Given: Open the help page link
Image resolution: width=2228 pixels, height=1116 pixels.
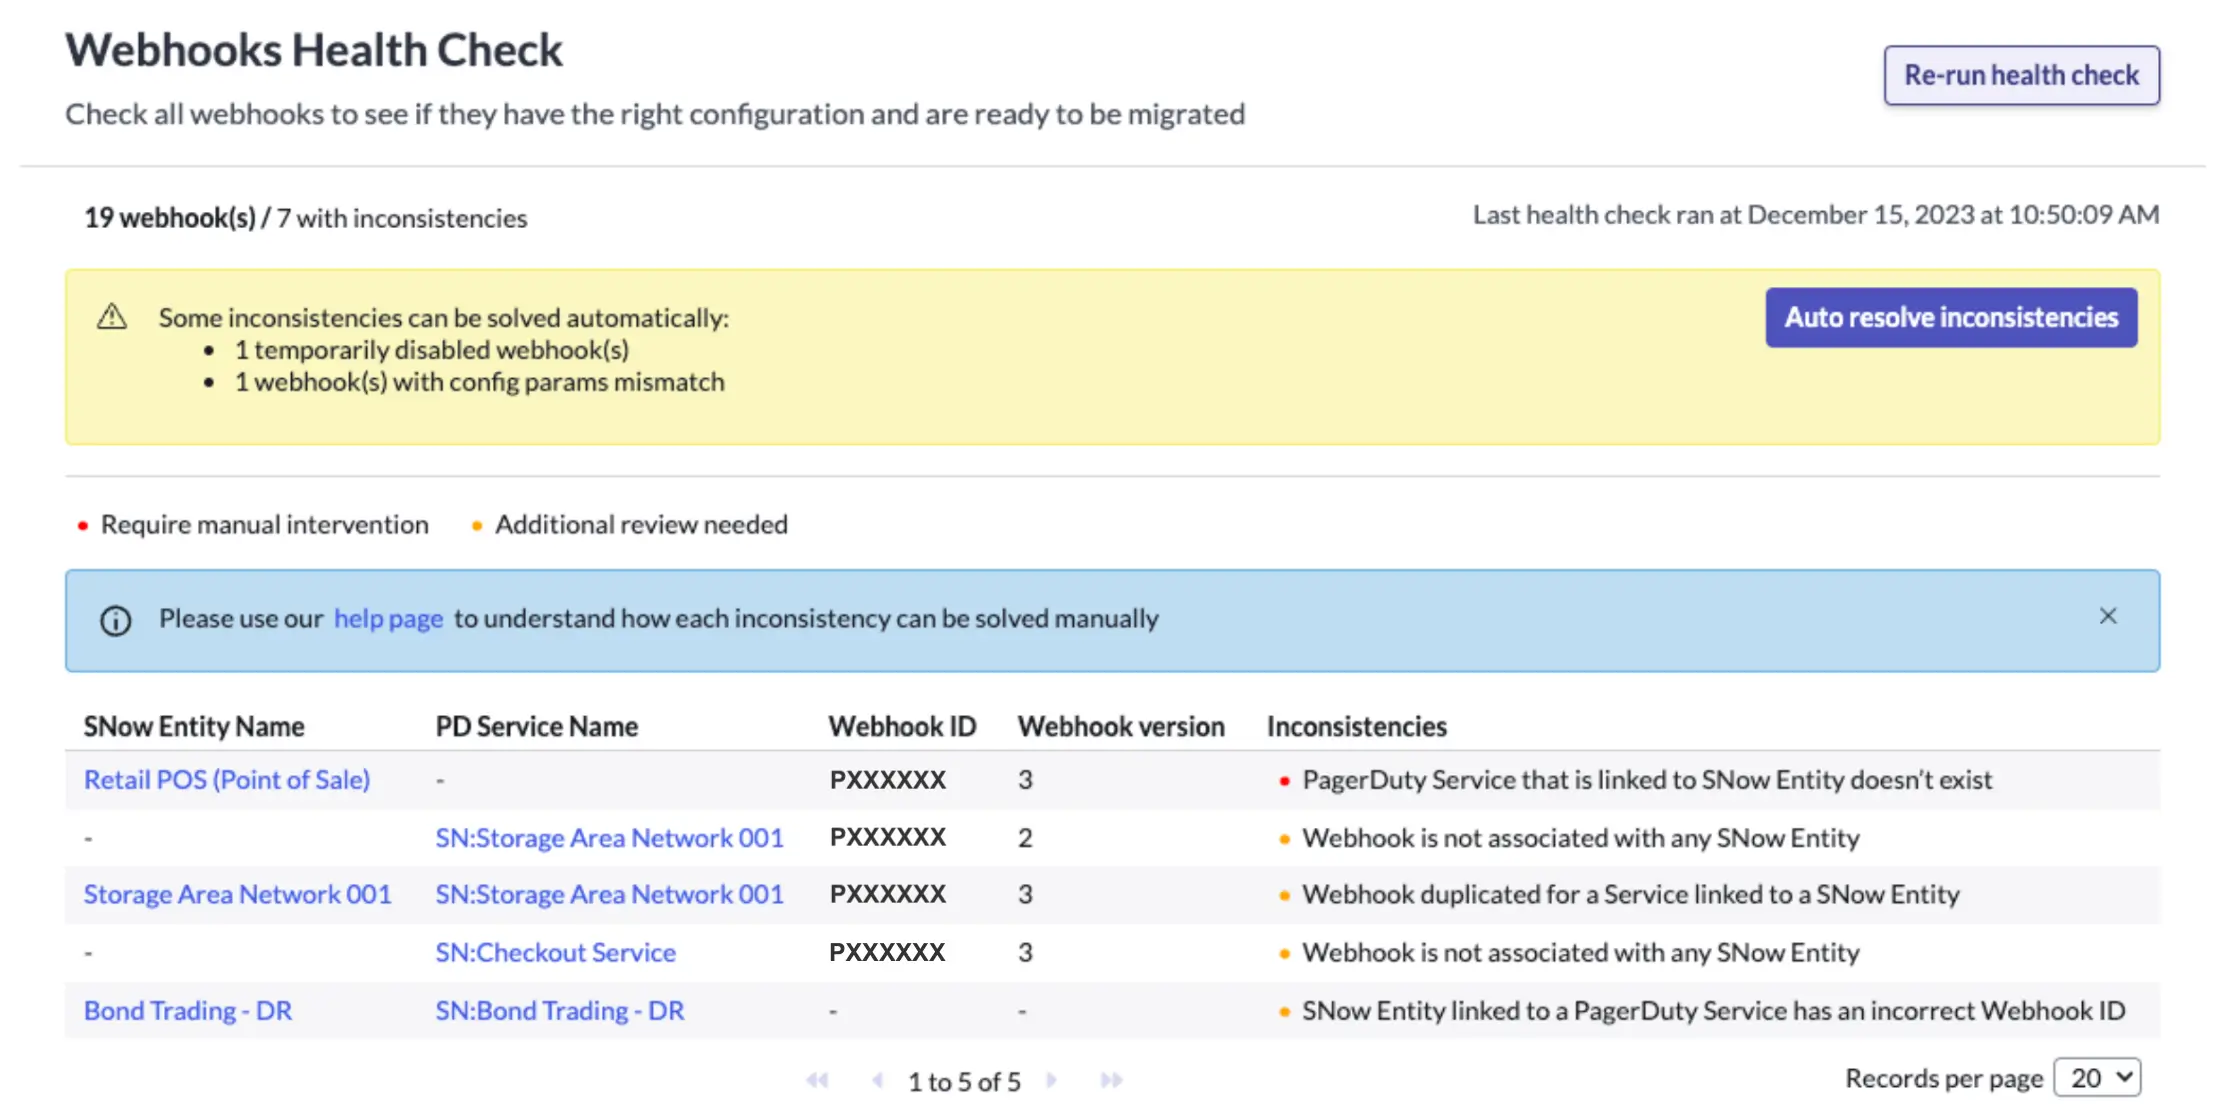Looking at the screenshot, I should [388, 619].
